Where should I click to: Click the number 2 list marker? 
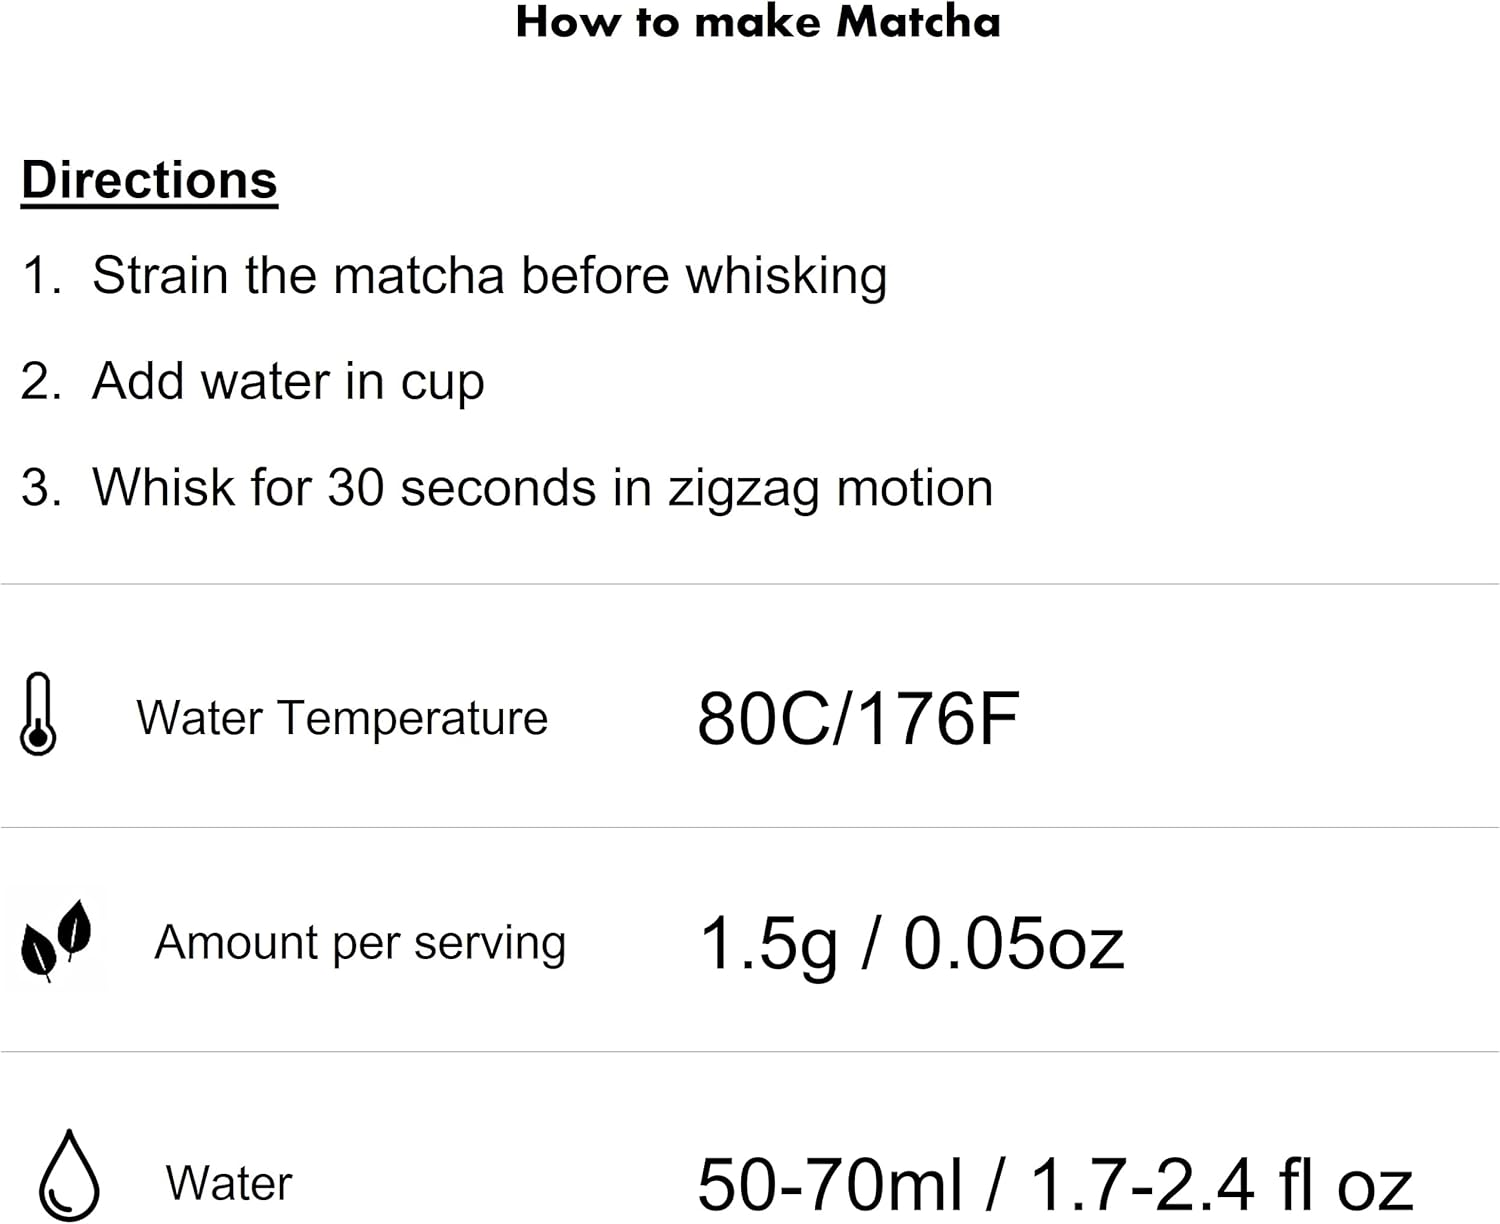[39, 381]
